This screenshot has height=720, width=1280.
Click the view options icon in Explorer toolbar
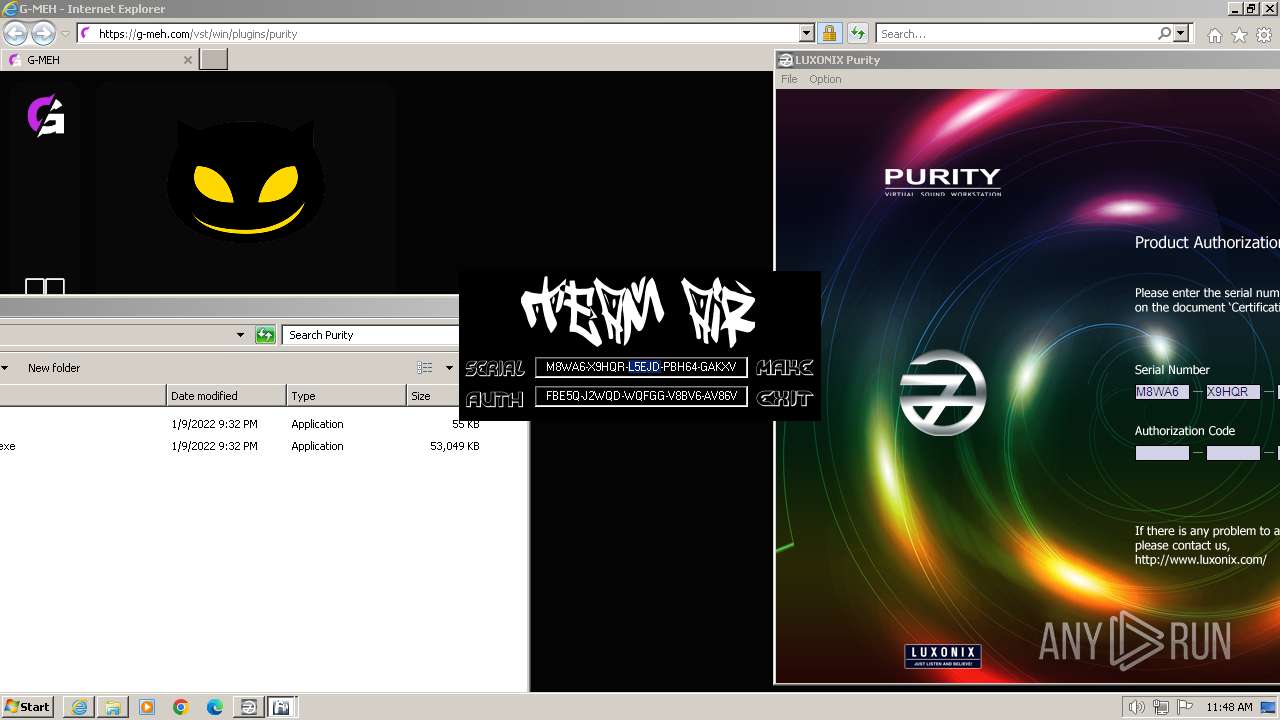coord(425,368)
